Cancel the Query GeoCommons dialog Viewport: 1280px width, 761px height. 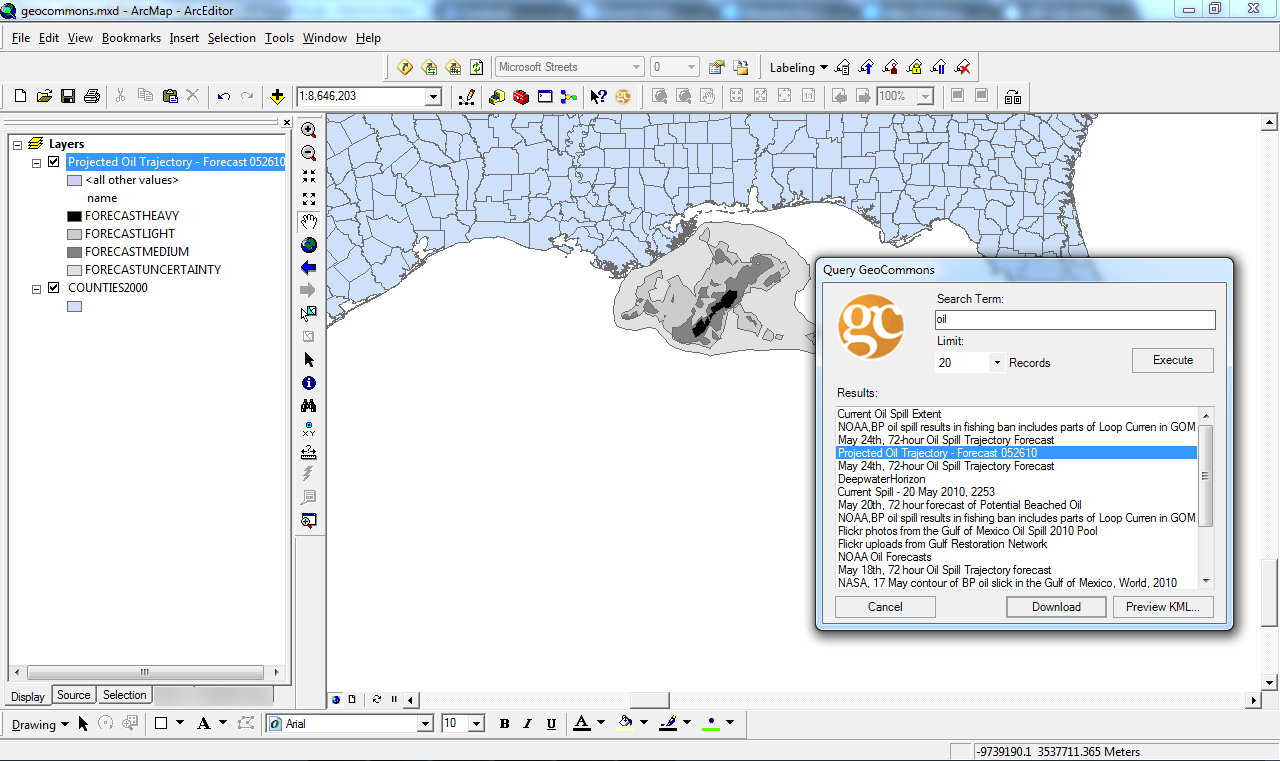[x=885, y=607]
